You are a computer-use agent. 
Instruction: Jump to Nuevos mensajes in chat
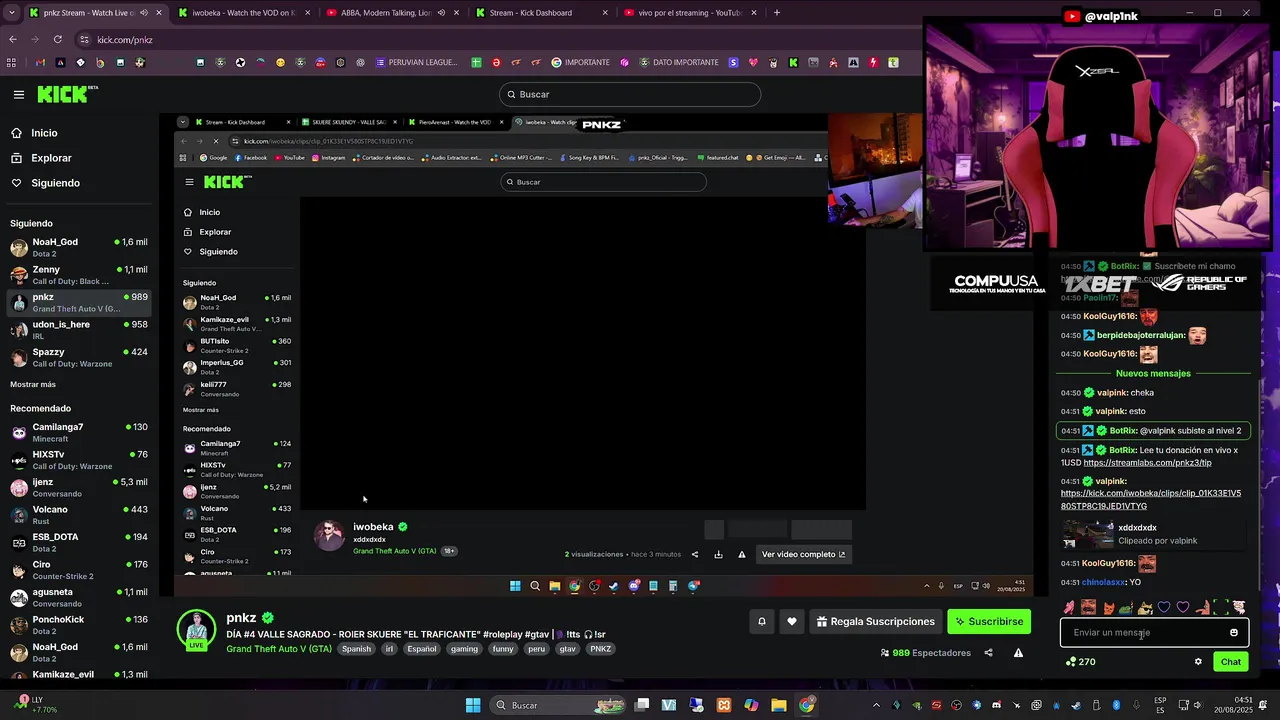tap(1153, 373)
